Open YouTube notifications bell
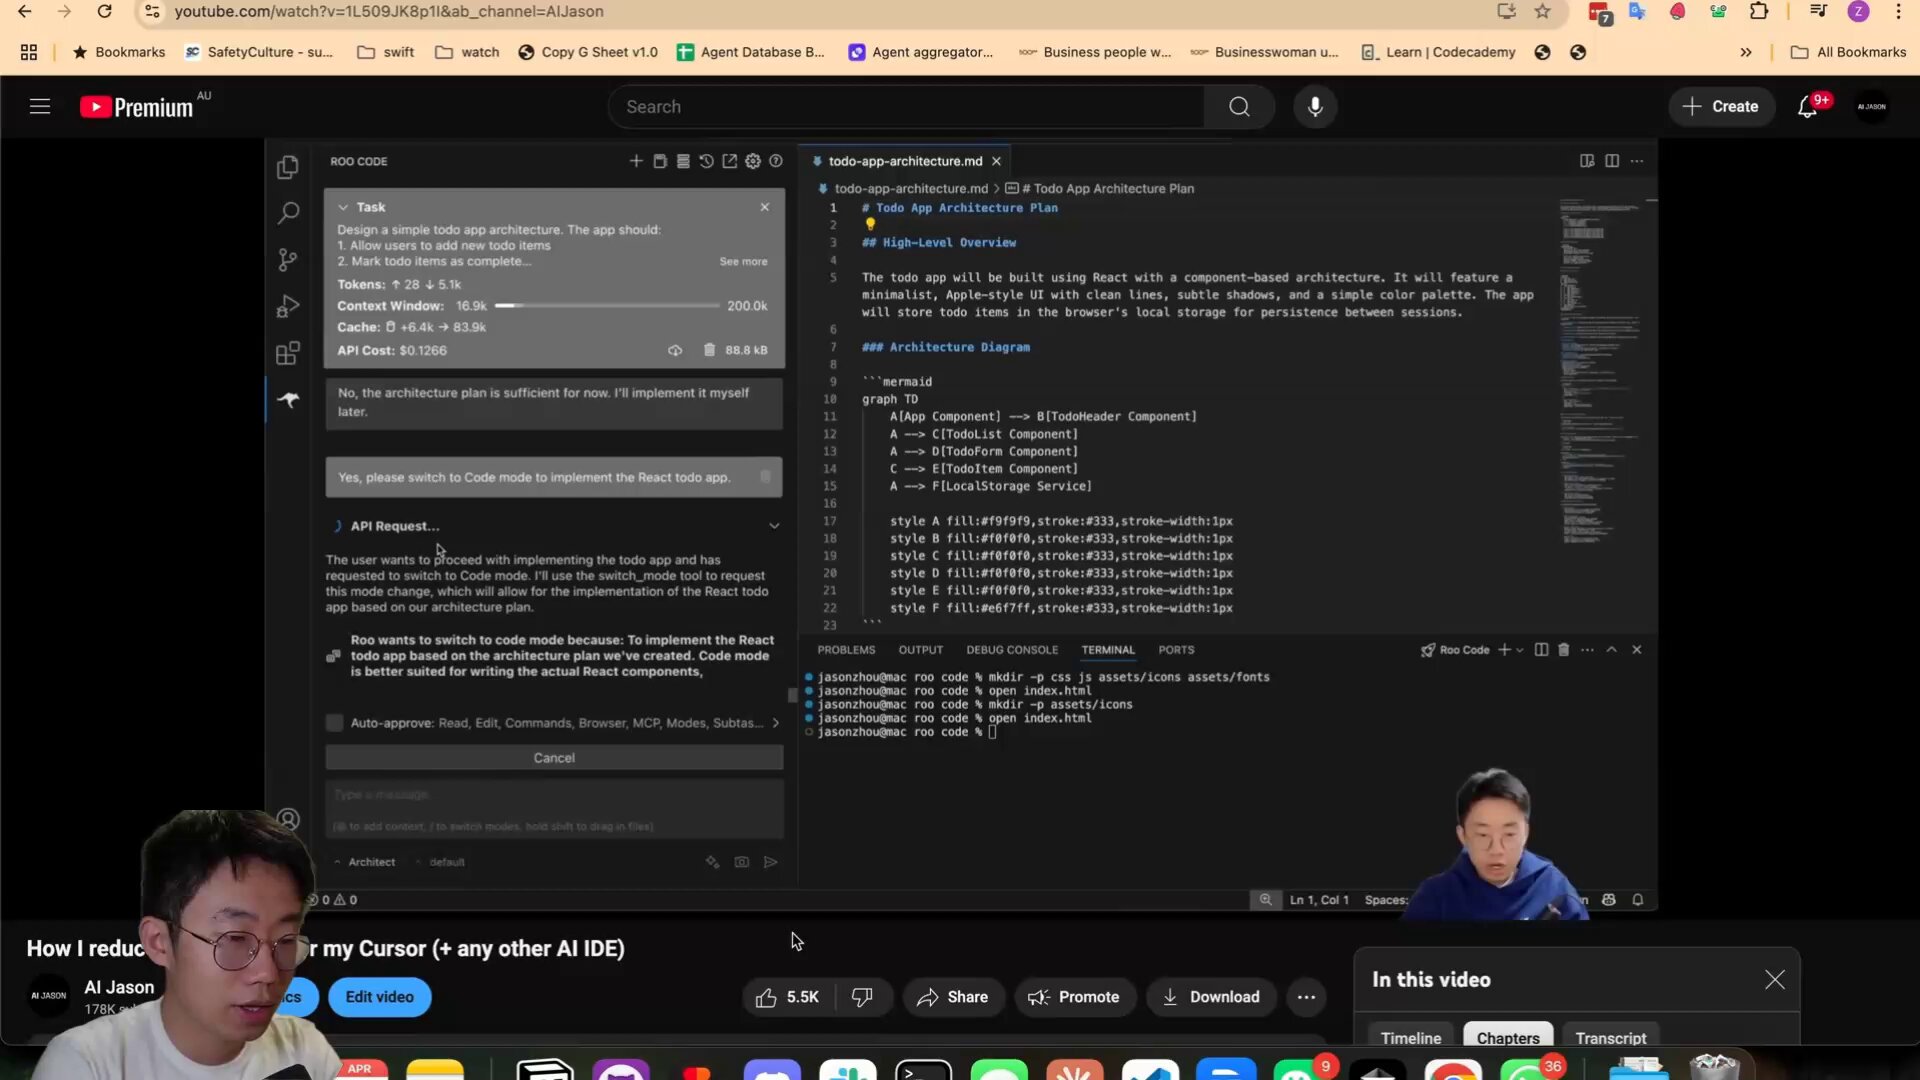This screenshot has width=1920, height=1080. point(1808,107)
